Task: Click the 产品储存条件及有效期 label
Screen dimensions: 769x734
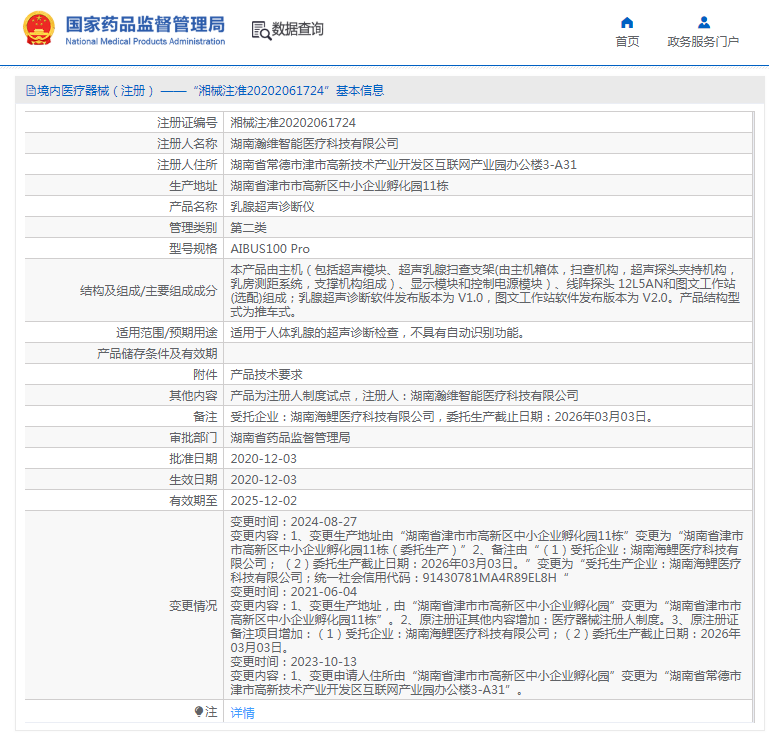Action: (x=157, y=354)
